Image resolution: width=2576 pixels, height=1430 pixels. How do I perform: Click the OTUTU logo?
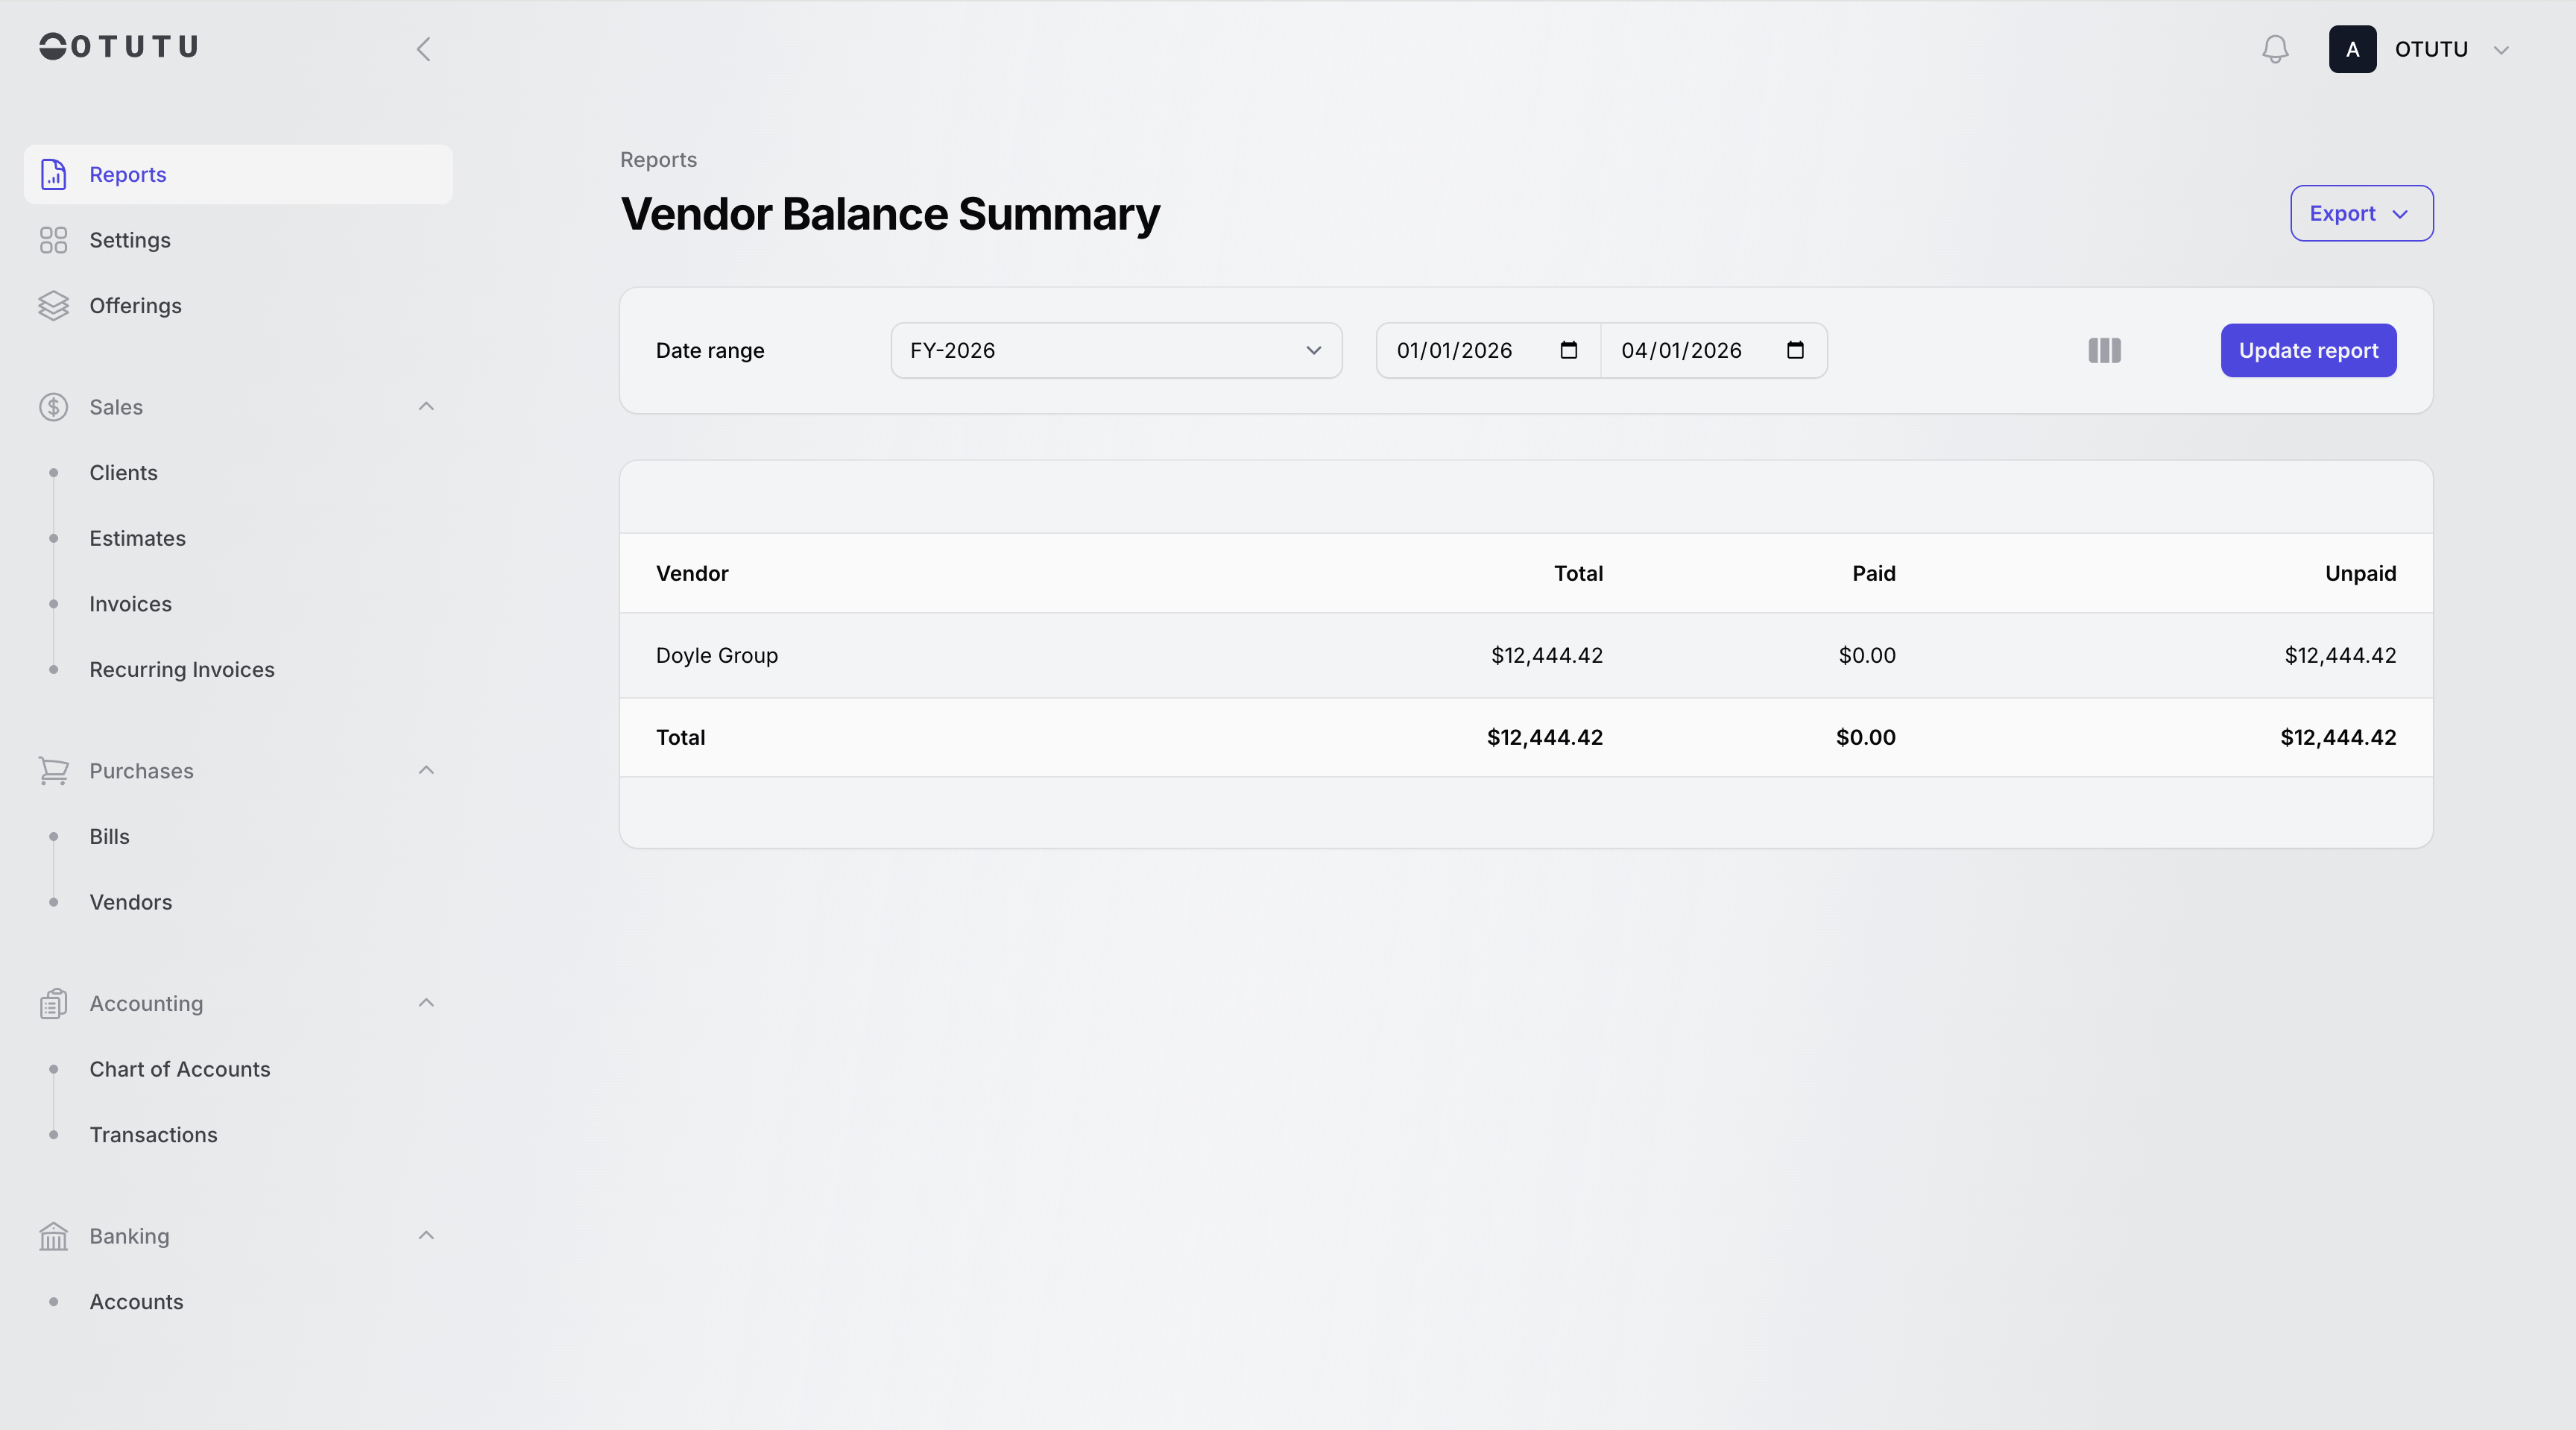point(119,47)
